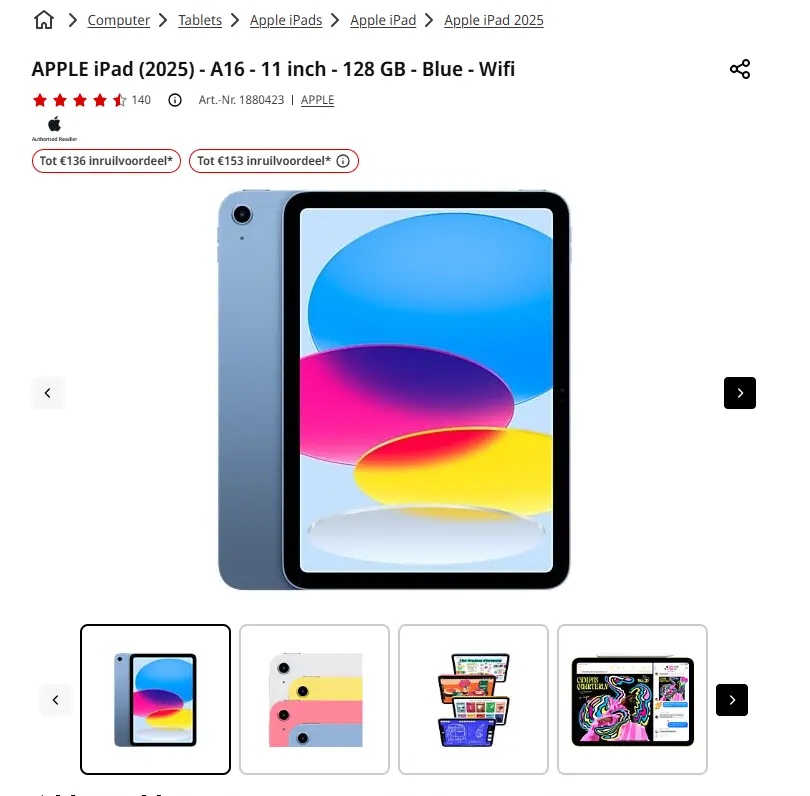810x796 pixels.
Task: Open the Tablets breadcrumb link
Action: point(200,20)
